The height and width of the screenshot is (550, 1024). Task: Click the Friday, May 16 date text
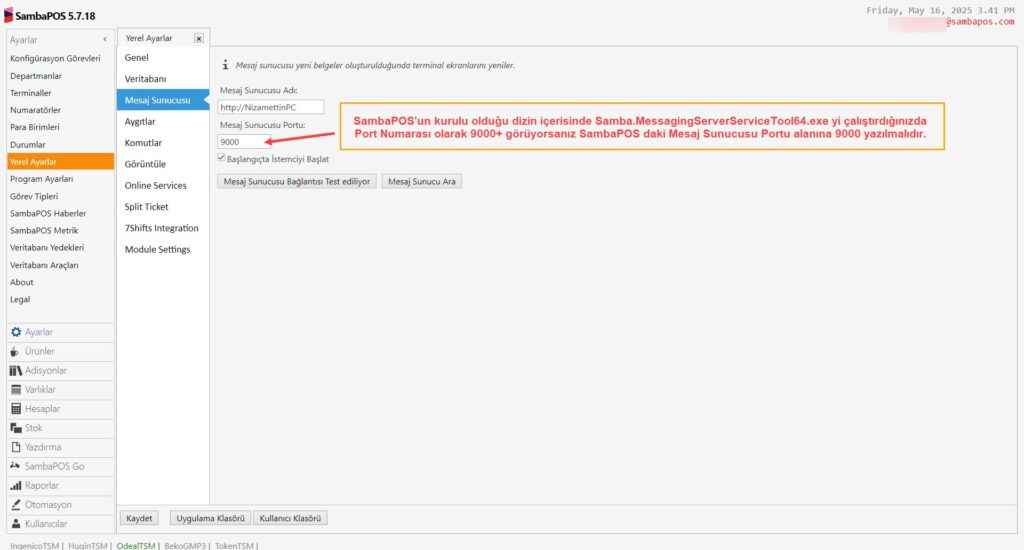[940, 10]
